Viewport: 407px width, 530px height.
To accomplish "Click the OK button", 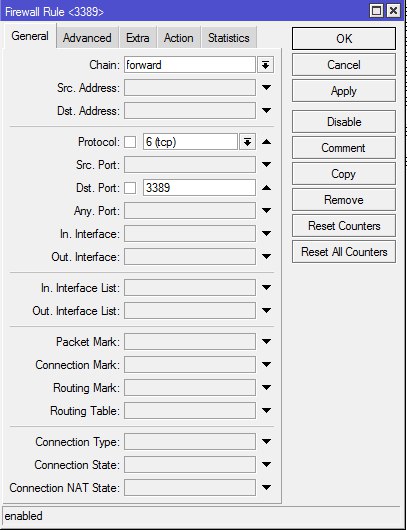I will pyautogui.click(x=344, y=39).
